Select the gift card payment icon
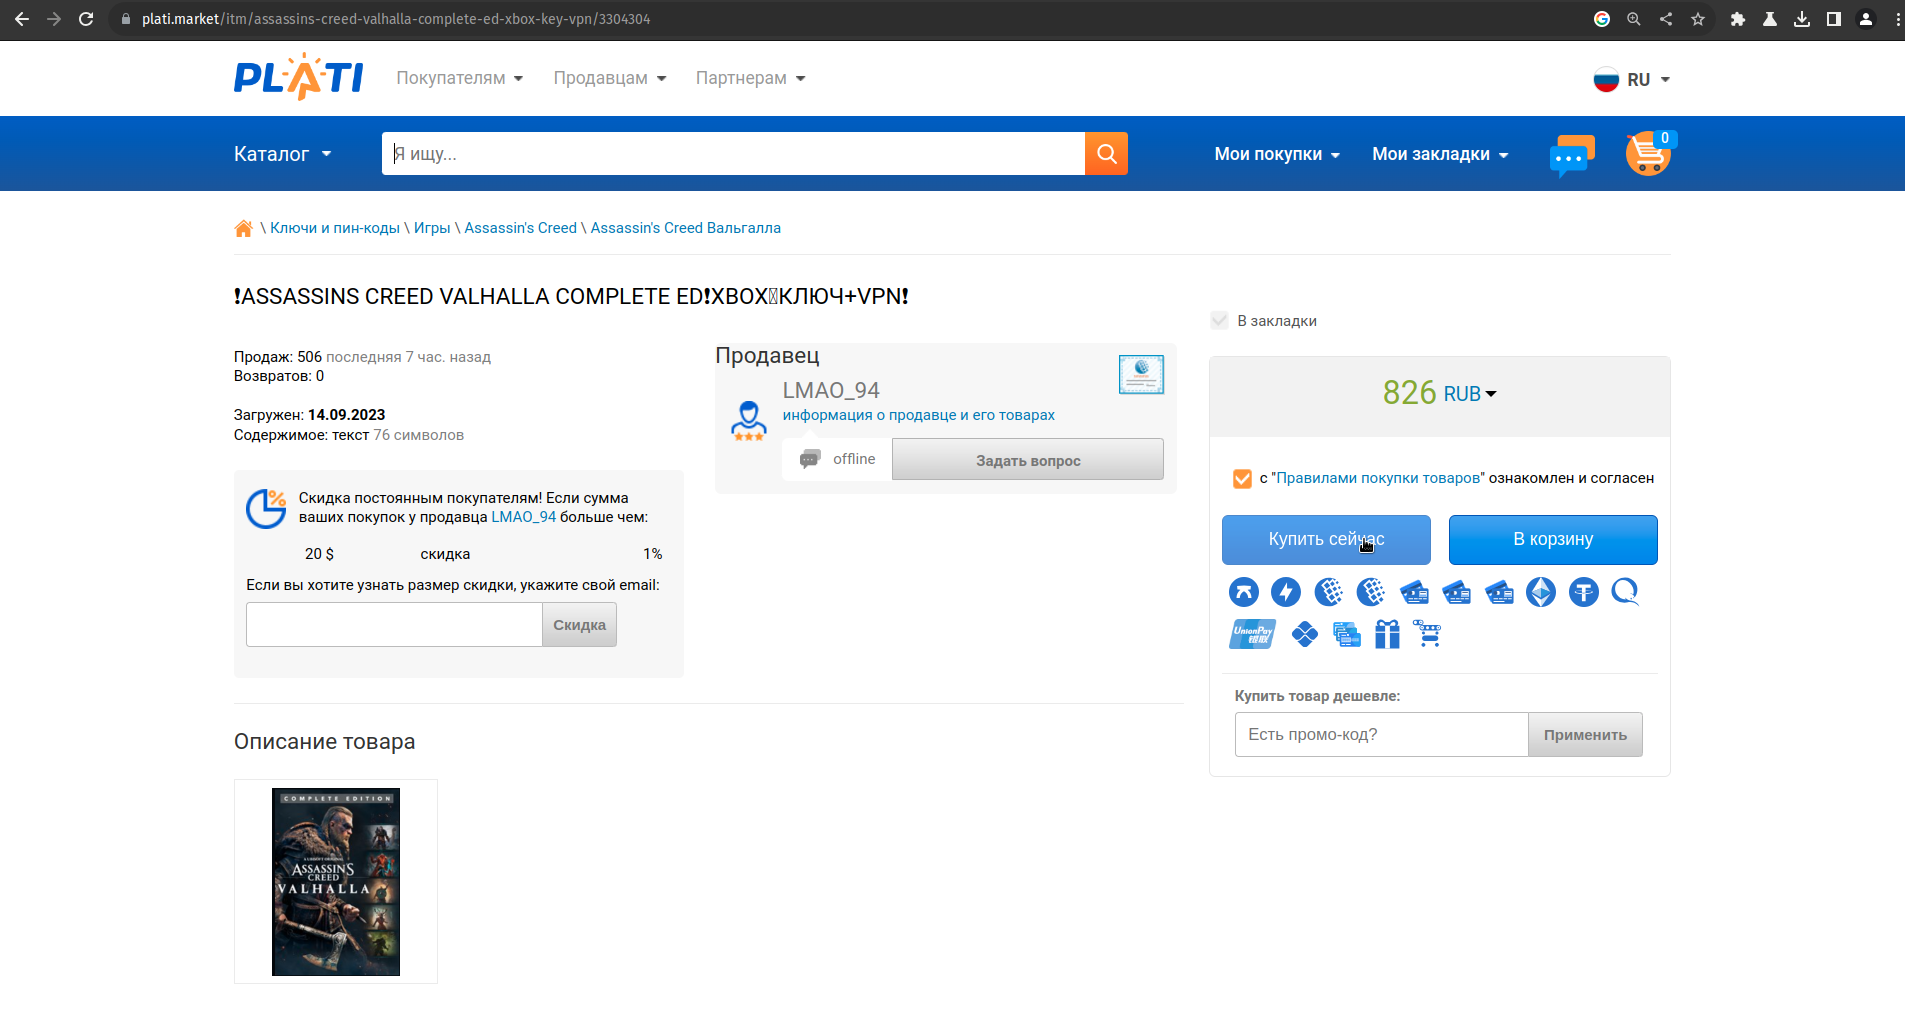Viewport: 1905px width, 1009px height. point(1387,634)
